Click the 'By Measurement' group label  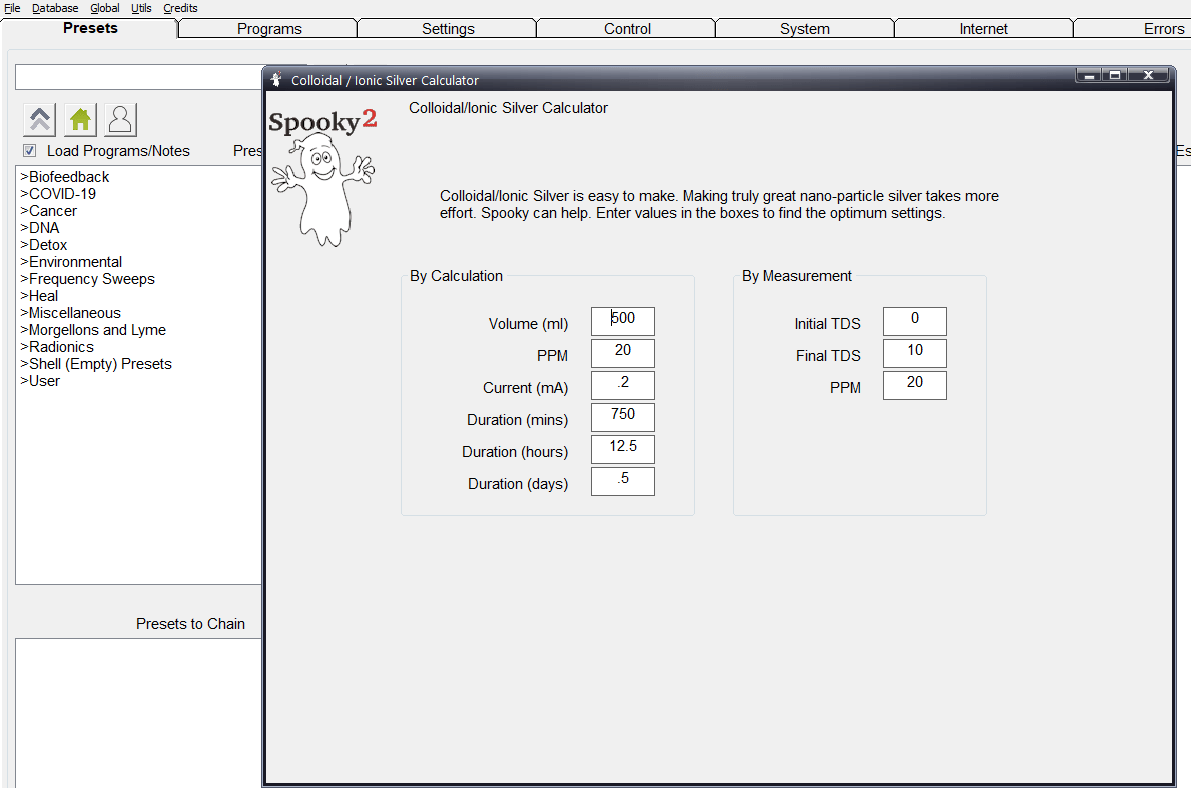click(797, 276)
